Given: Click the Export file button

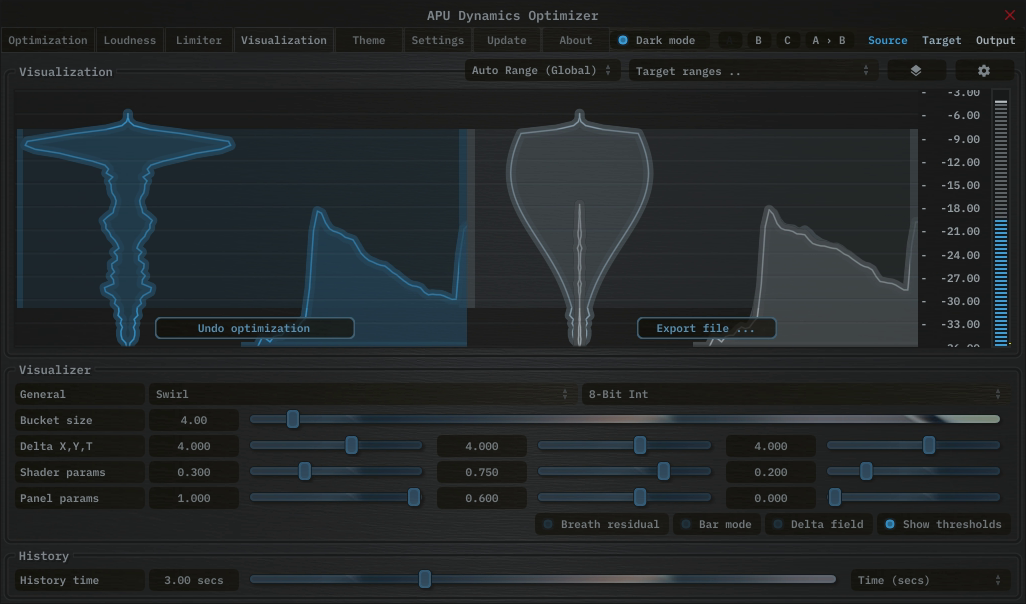Looking at the screenshot, I should tap(706, 328).
